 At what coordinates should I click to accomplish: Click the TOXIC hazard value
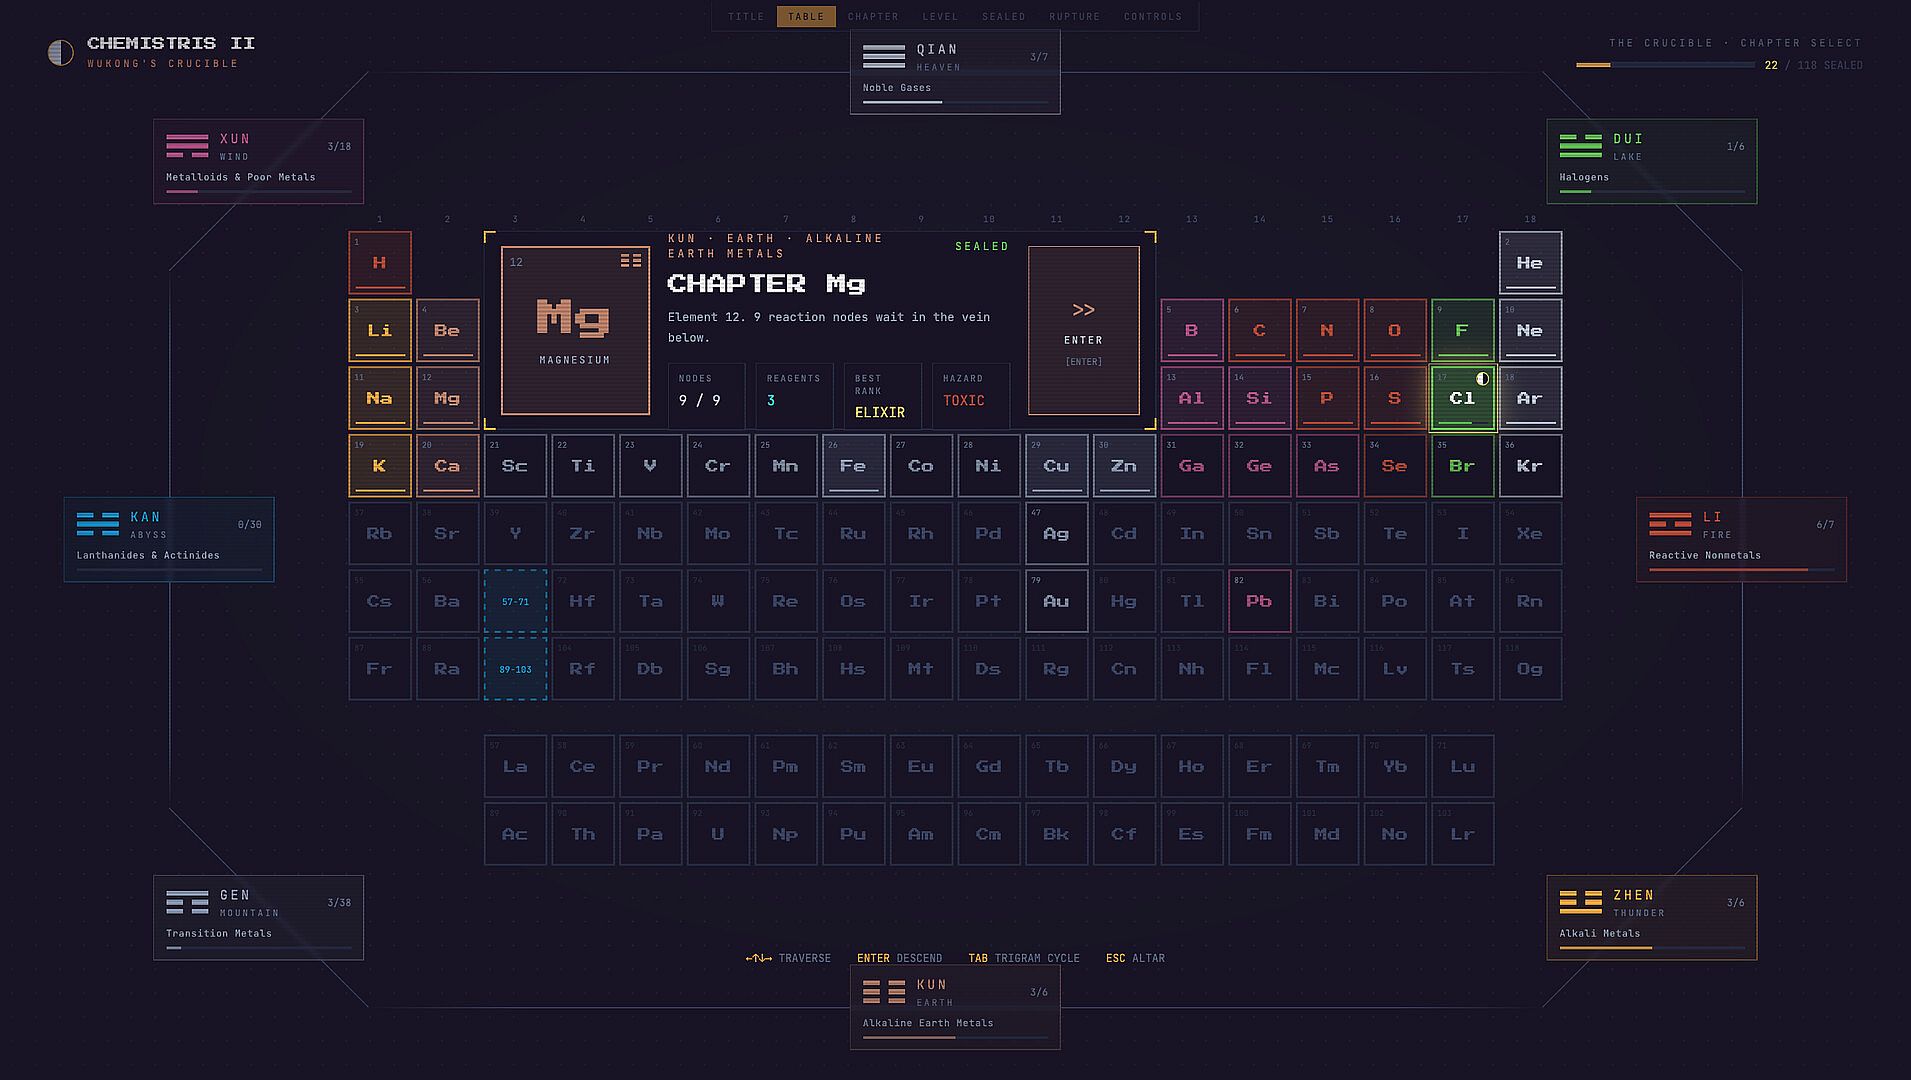pos(964,400)
